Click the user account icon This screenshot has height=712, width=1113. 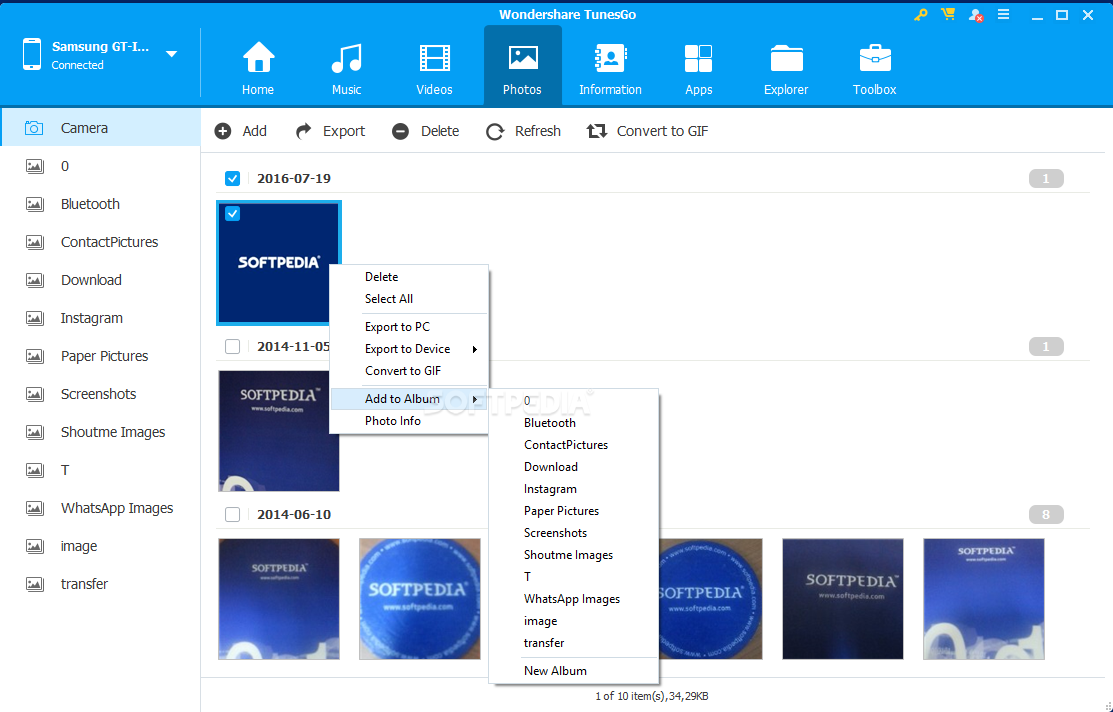(x=975, y=14)
